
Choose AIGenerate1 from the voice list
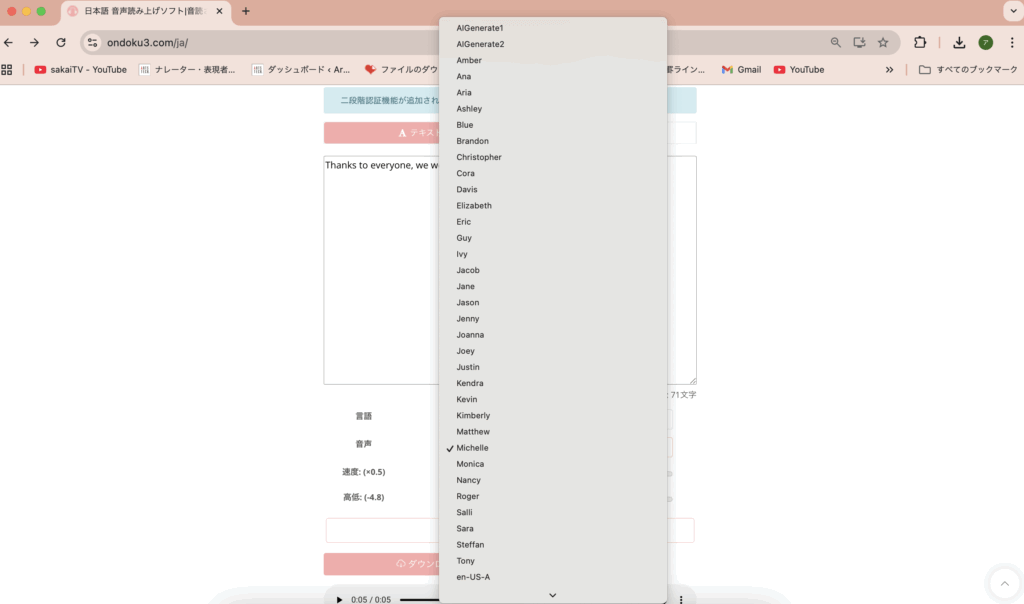480,28
